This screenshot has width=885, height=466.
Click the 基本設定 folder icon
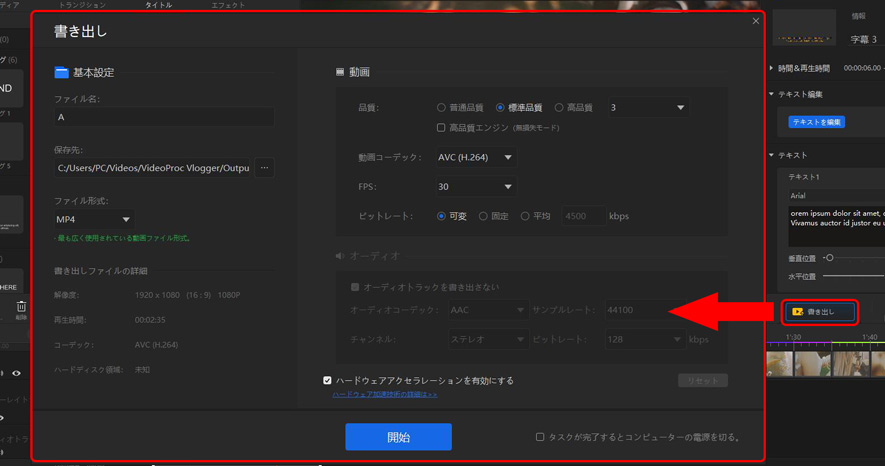(x=62, y=72)
